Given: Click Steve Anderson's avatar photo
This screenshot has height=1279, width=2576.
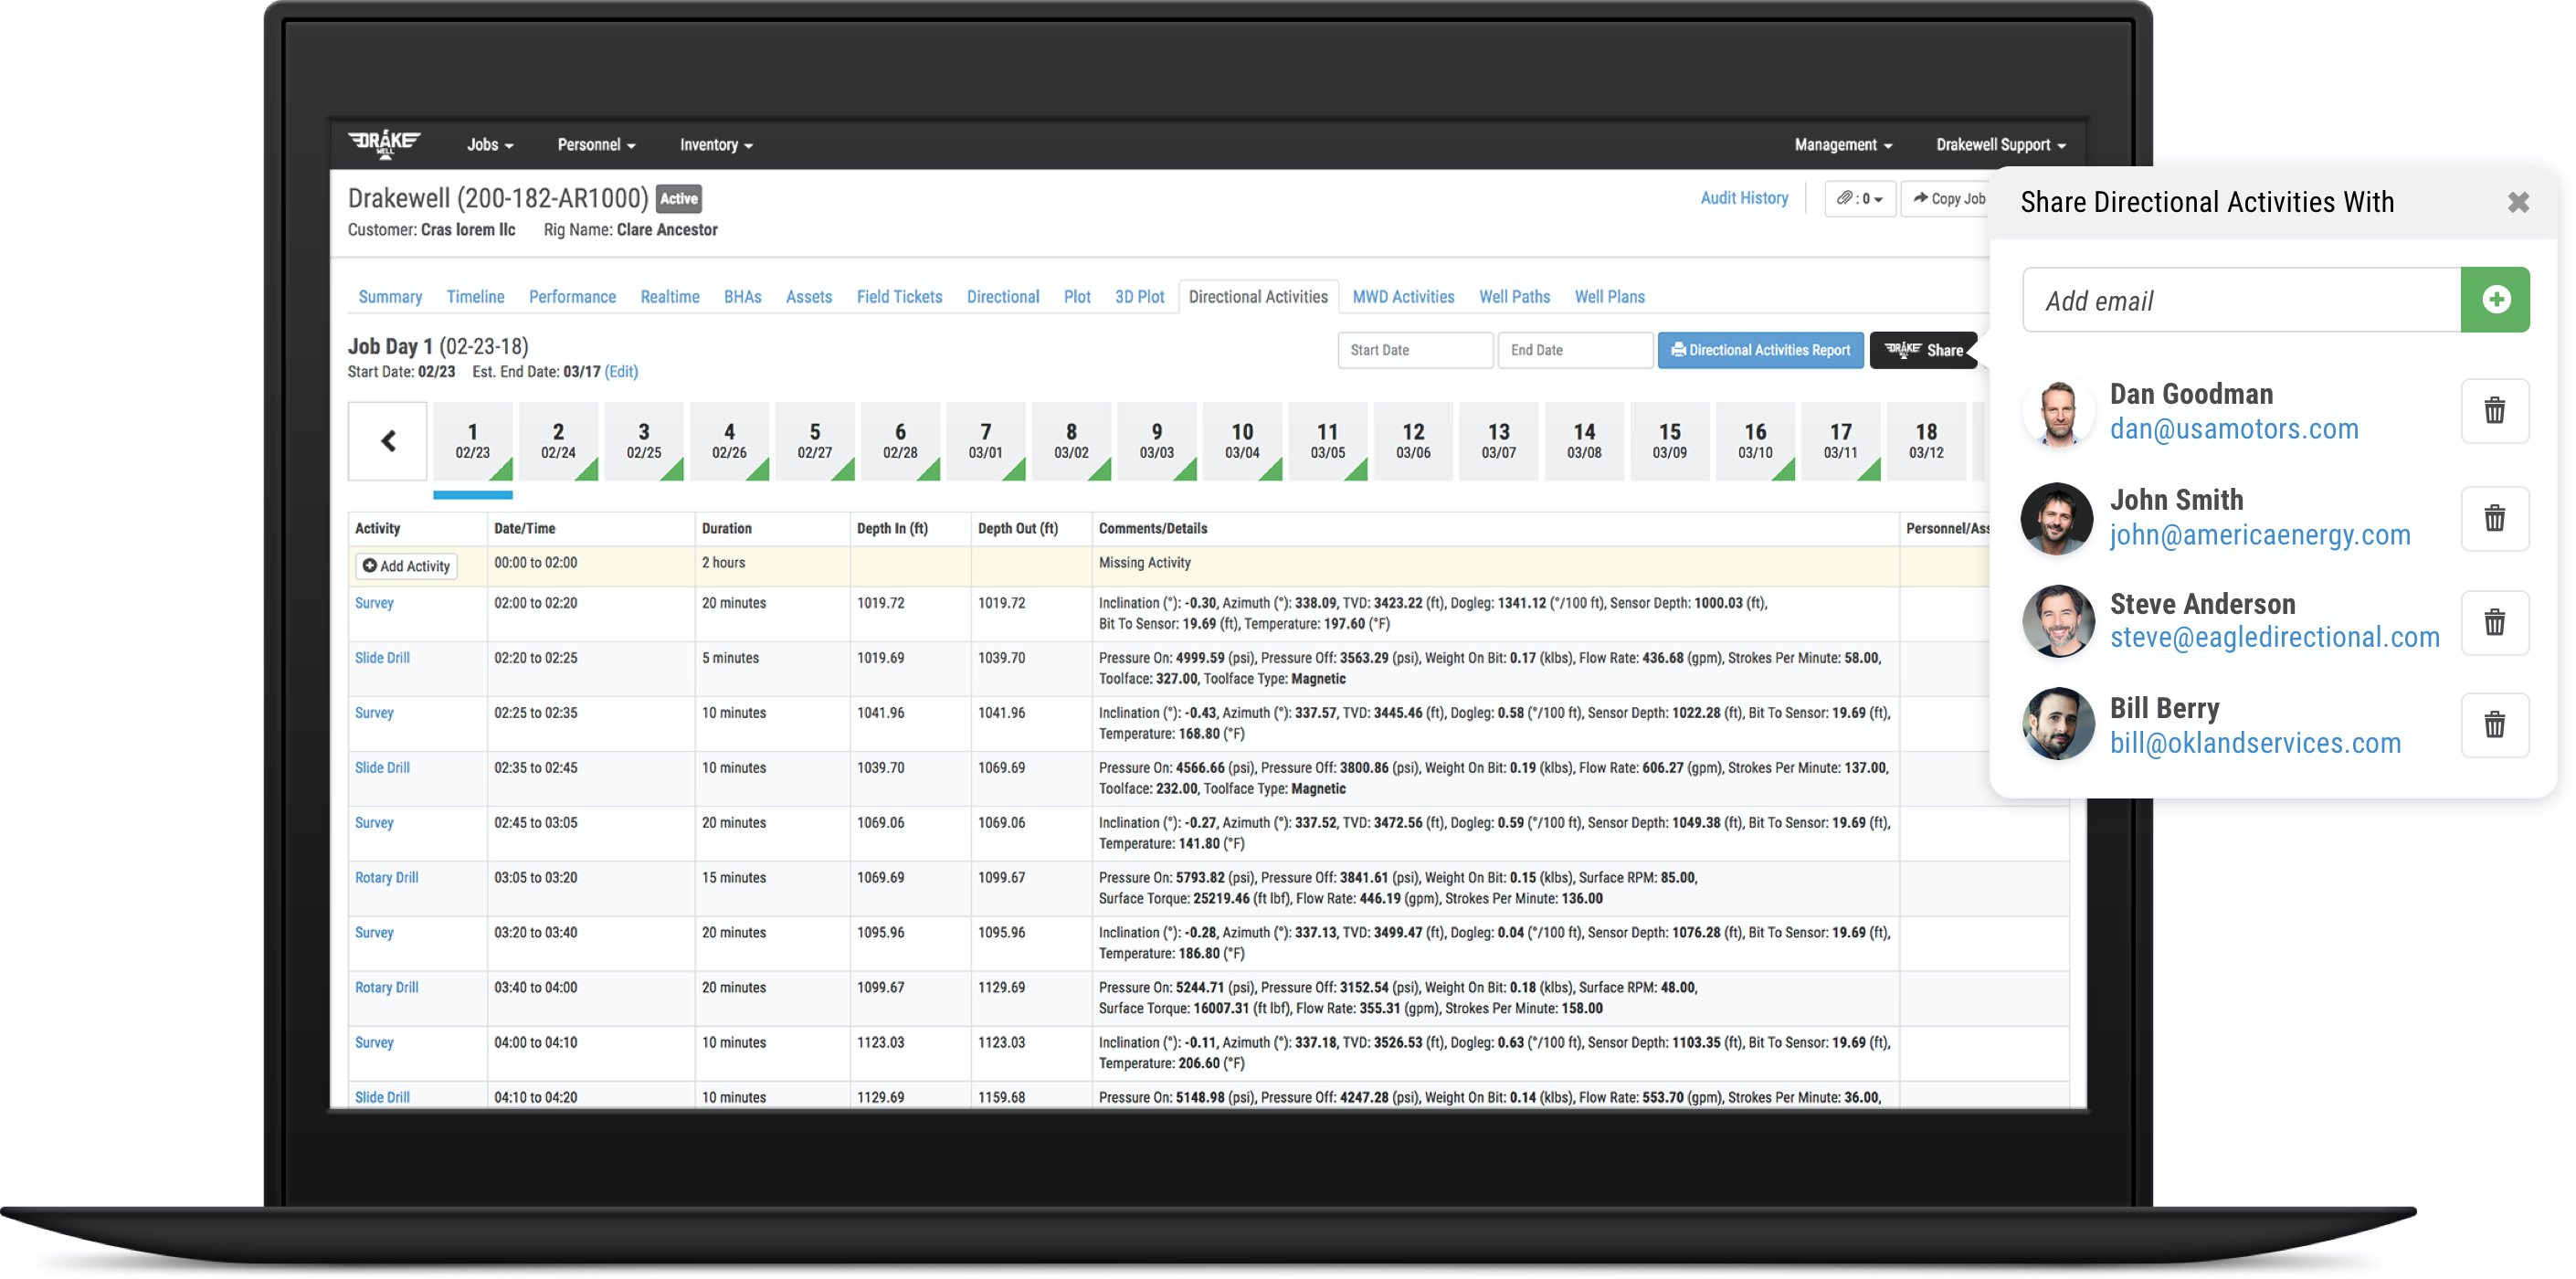Looking at the screenshot, I should click(x=2058, y=621).
